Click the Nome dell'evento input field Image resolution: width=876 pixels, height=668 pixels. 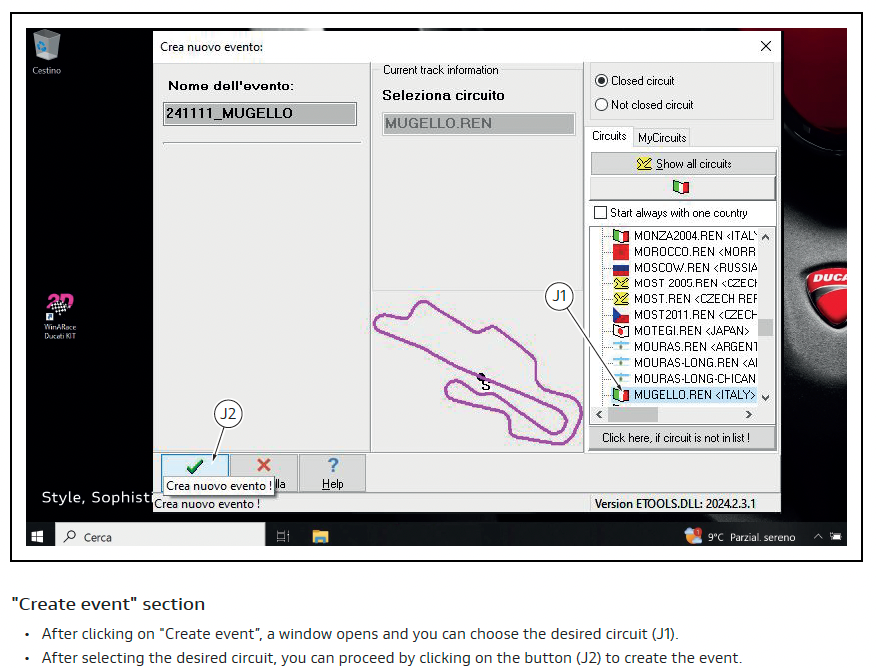point(260,113)
